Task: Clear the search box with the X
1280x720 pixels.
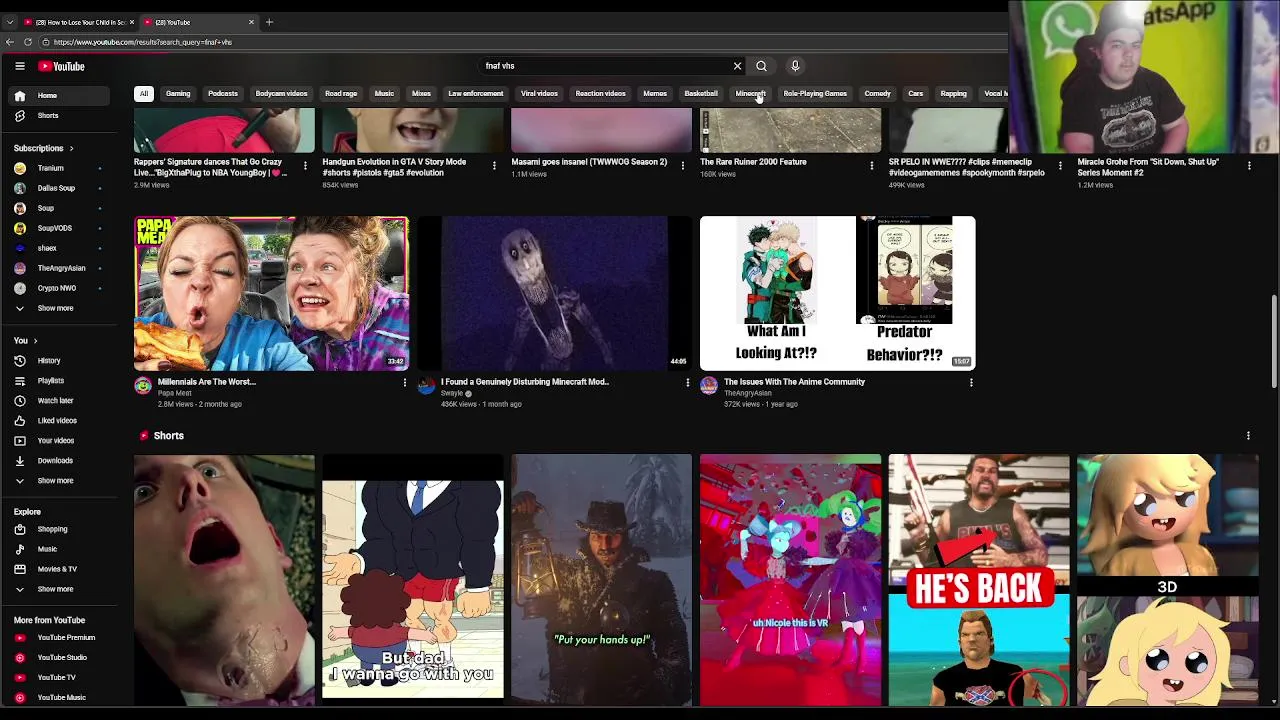Action: click(737, 66)
